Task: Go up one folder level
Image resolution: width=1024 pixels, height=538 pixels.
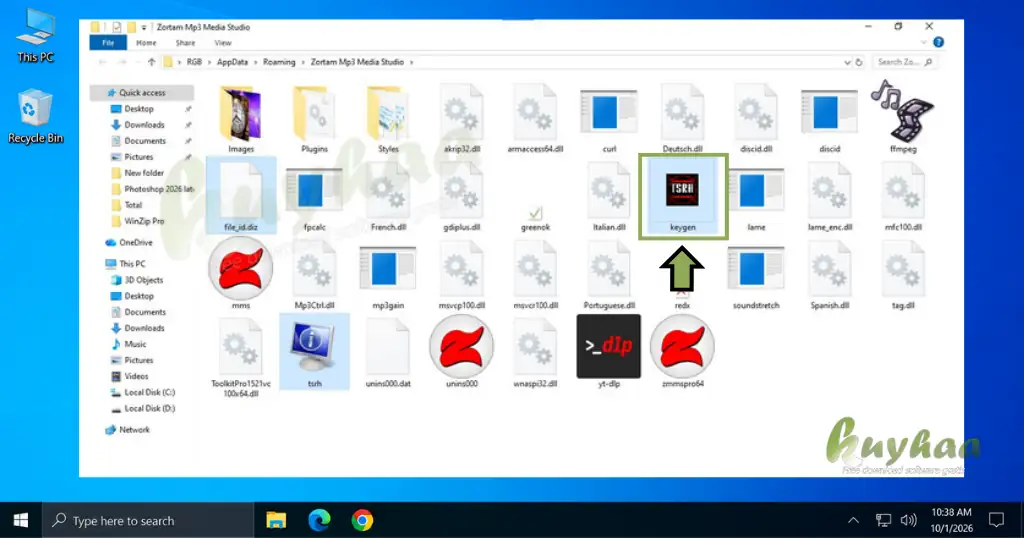Action: pyautogui.click(x=152, y=62)
